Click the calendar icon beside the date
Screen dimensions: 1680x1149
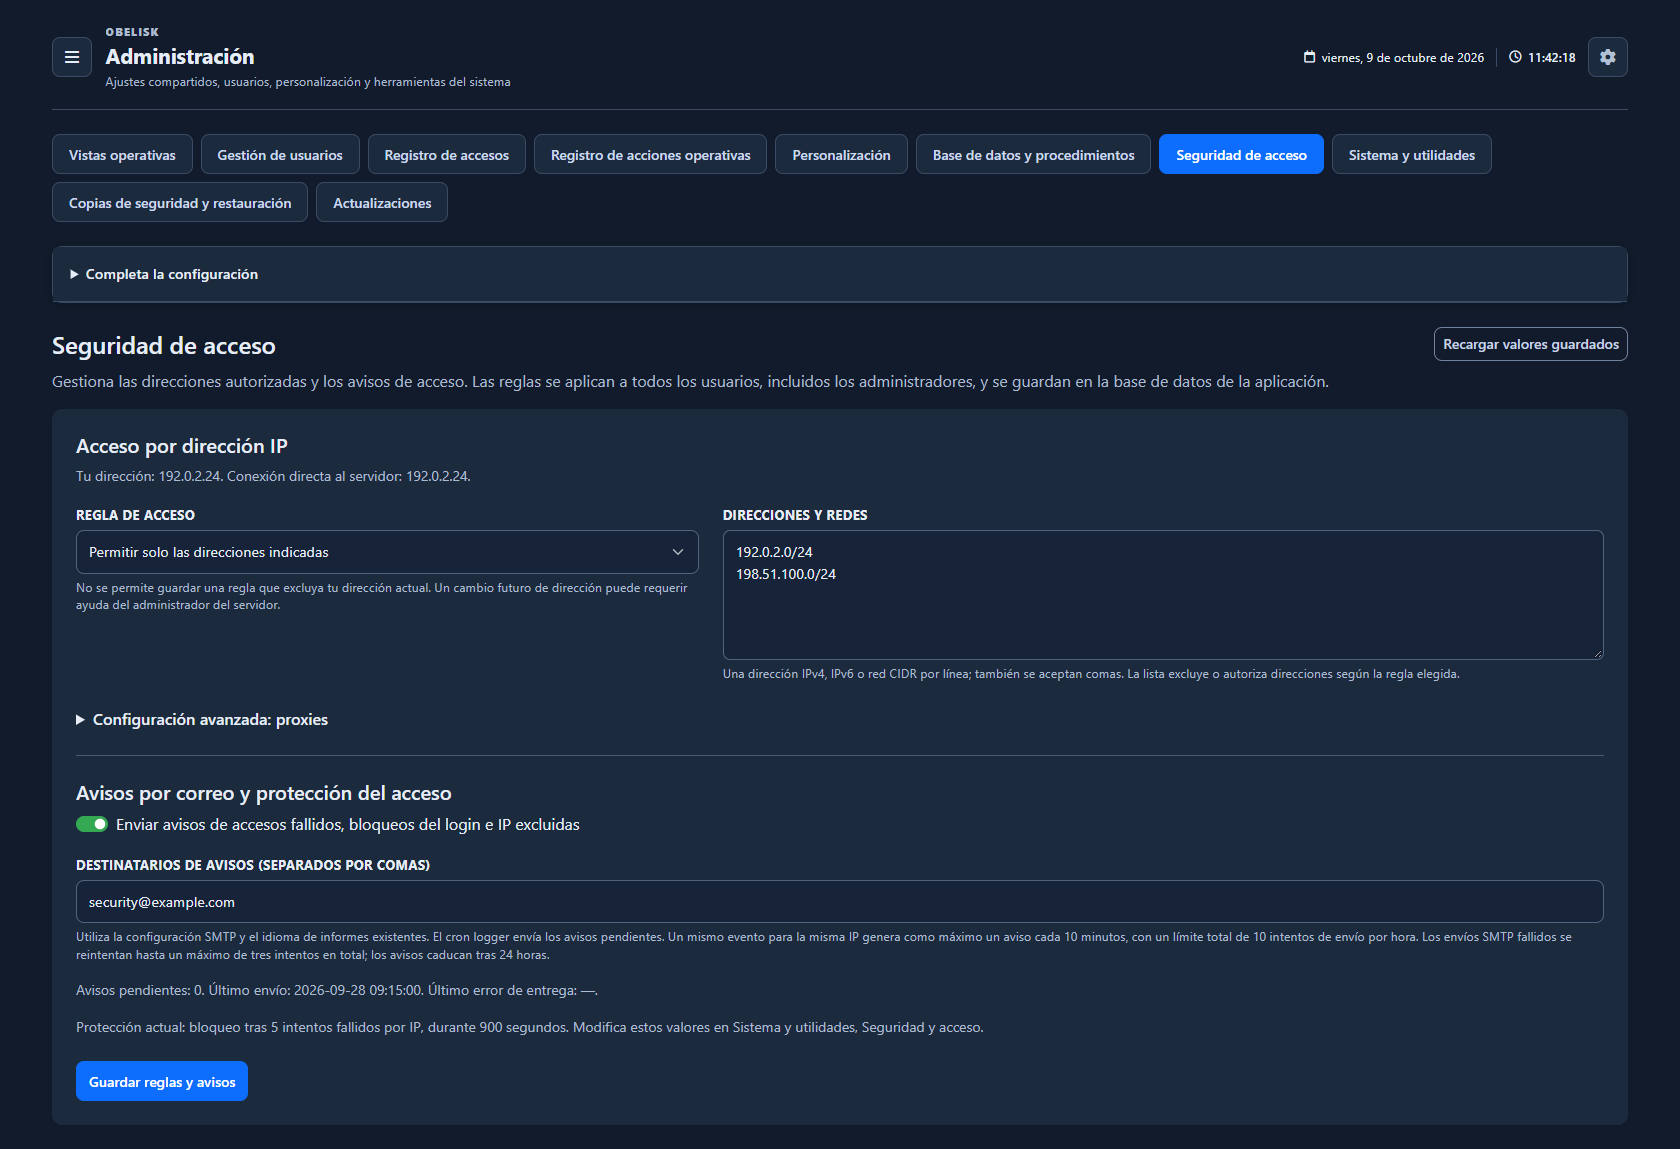click(1309, 57)
